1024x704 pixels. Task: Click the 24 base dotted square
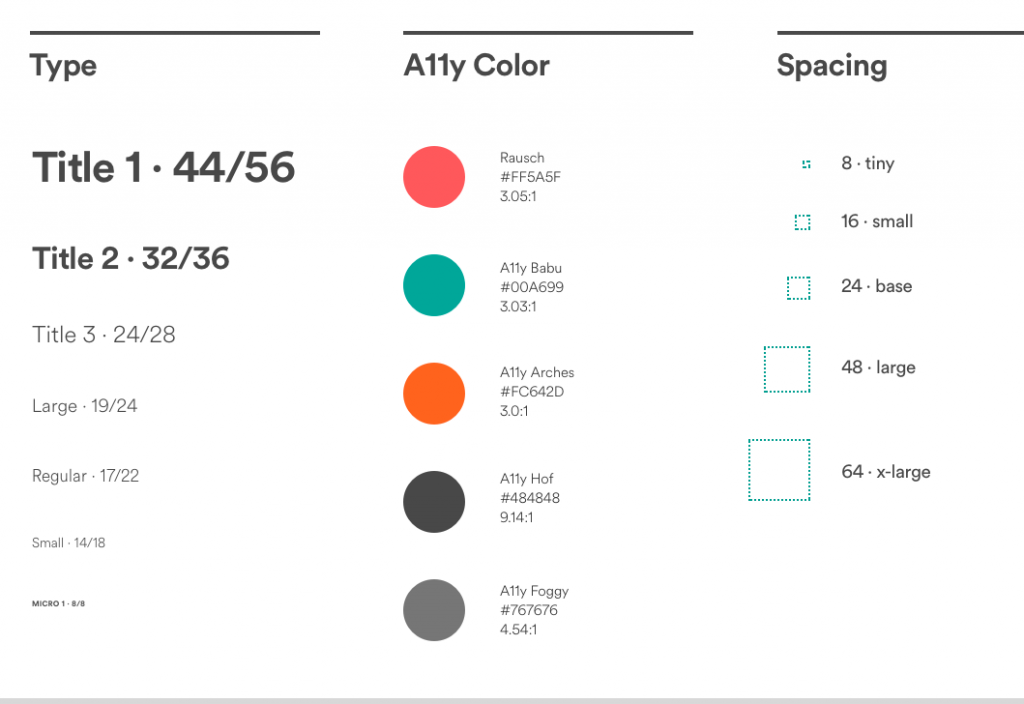(799, 288)
